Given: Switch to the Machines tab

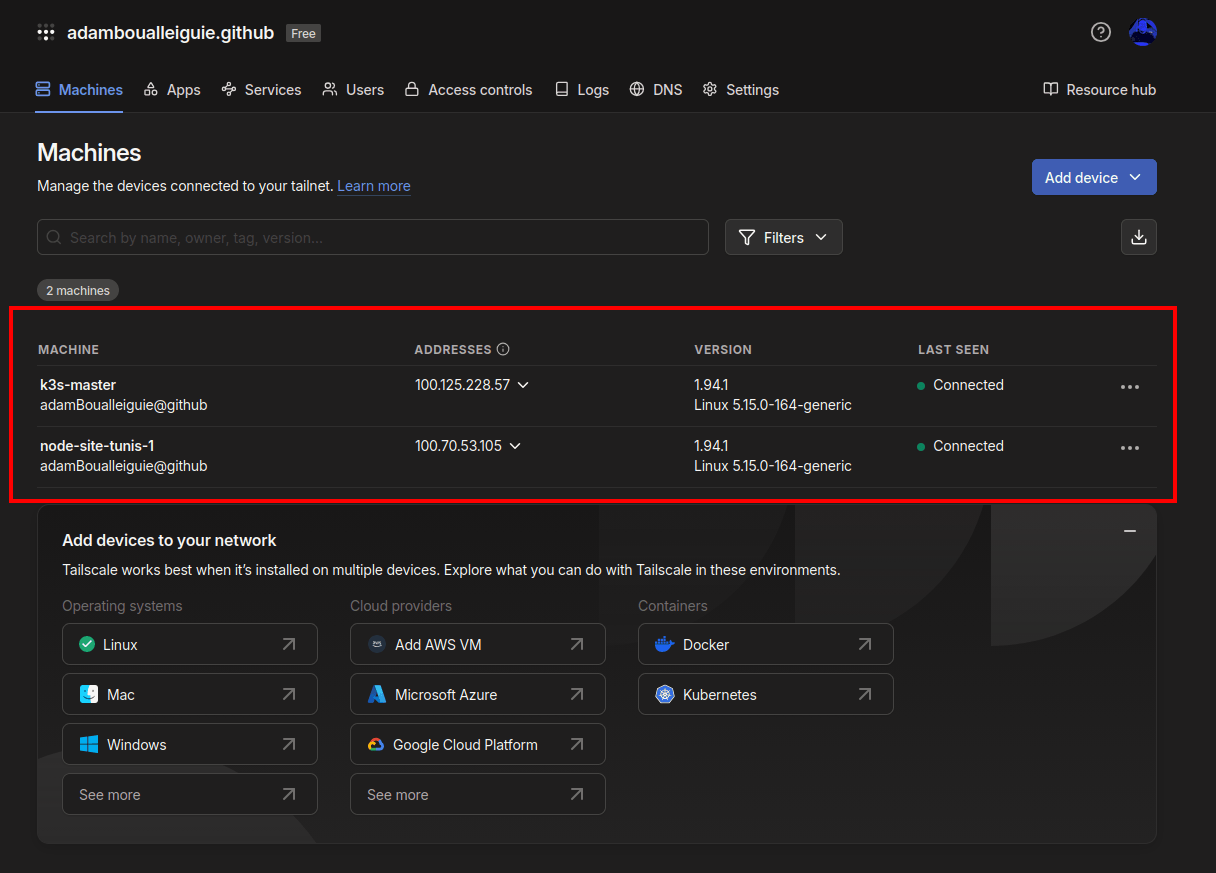Looking at the screenshot, I should click(79, 89).
